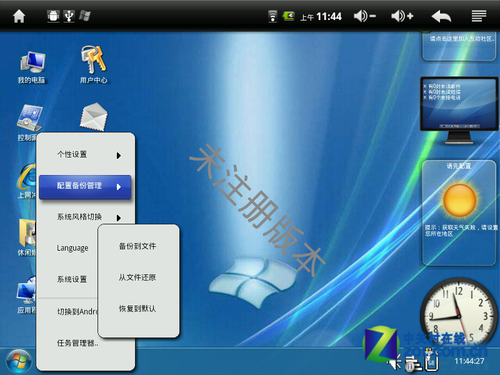Click the monitor notification widget
500x375 pixels.
click(x=459, y=110)
